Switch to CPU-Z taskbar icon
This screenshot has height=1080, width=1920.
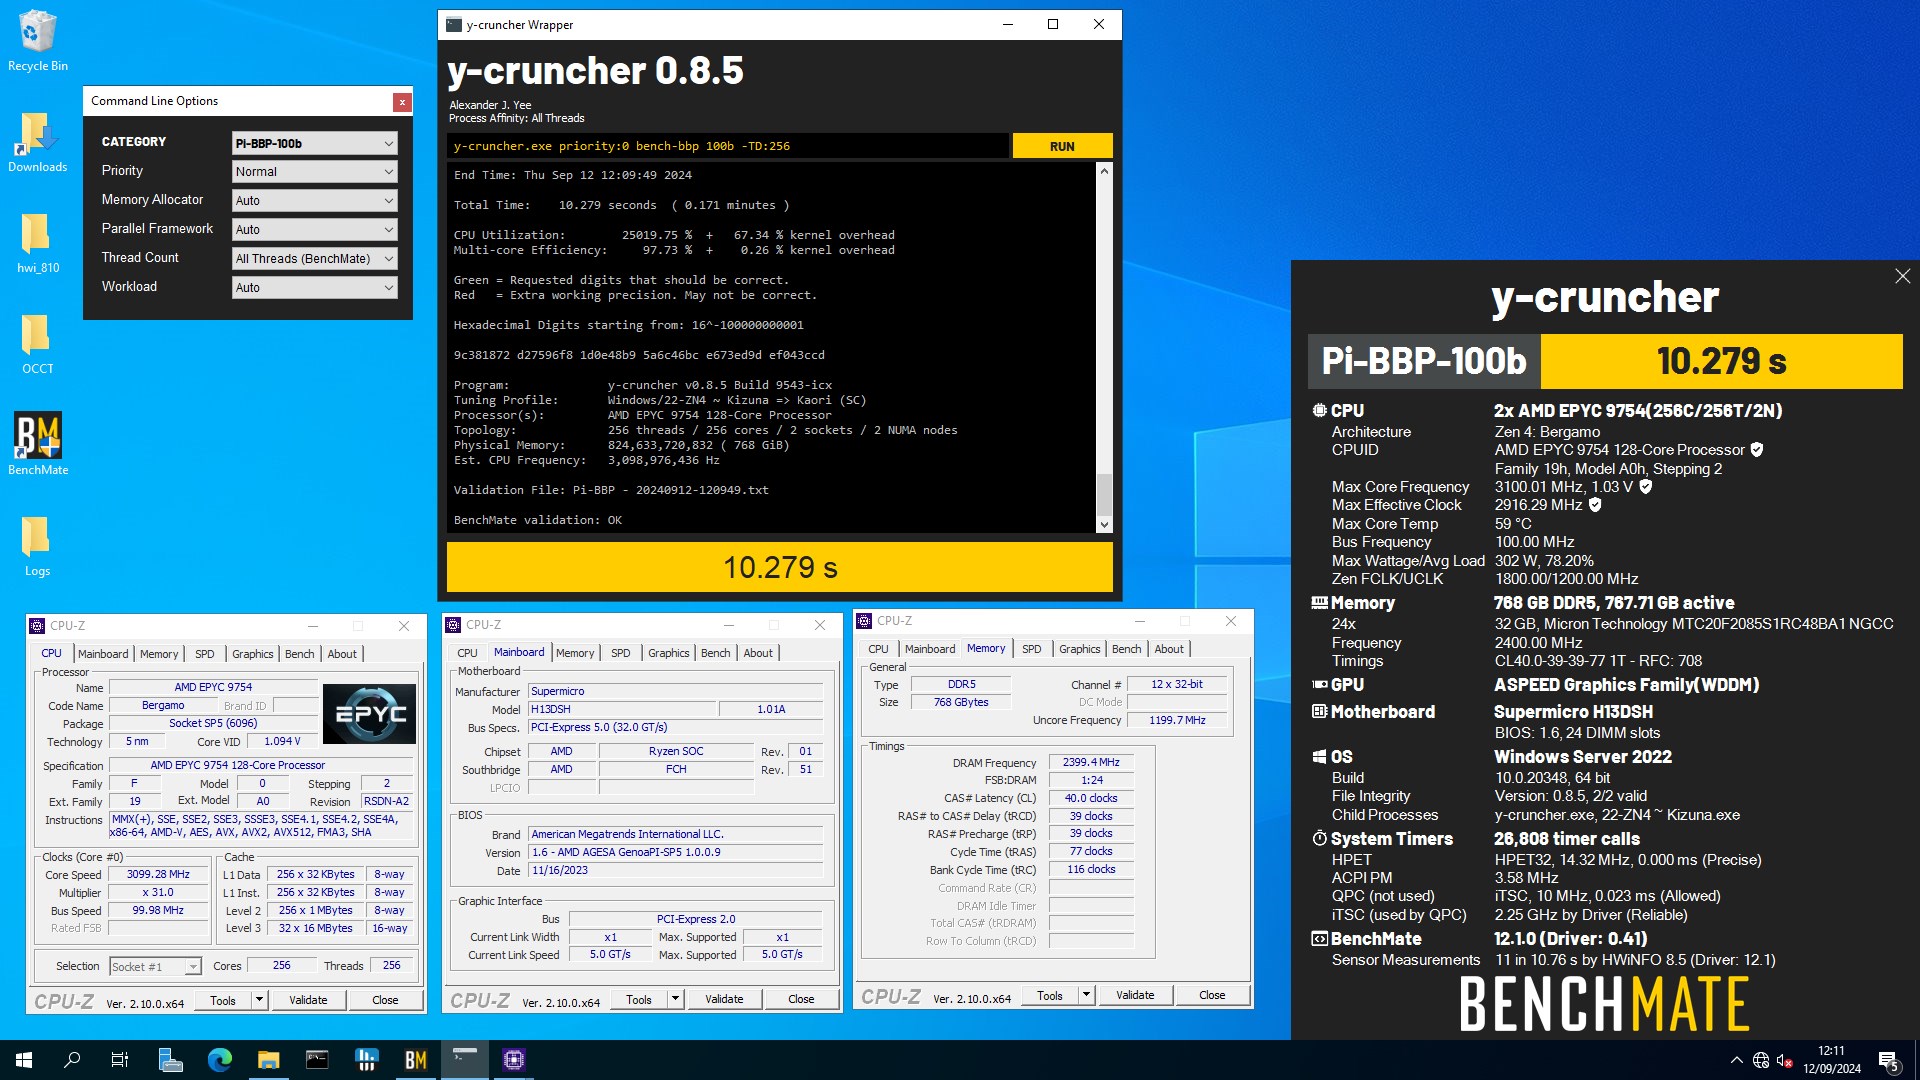(514, 1060)
